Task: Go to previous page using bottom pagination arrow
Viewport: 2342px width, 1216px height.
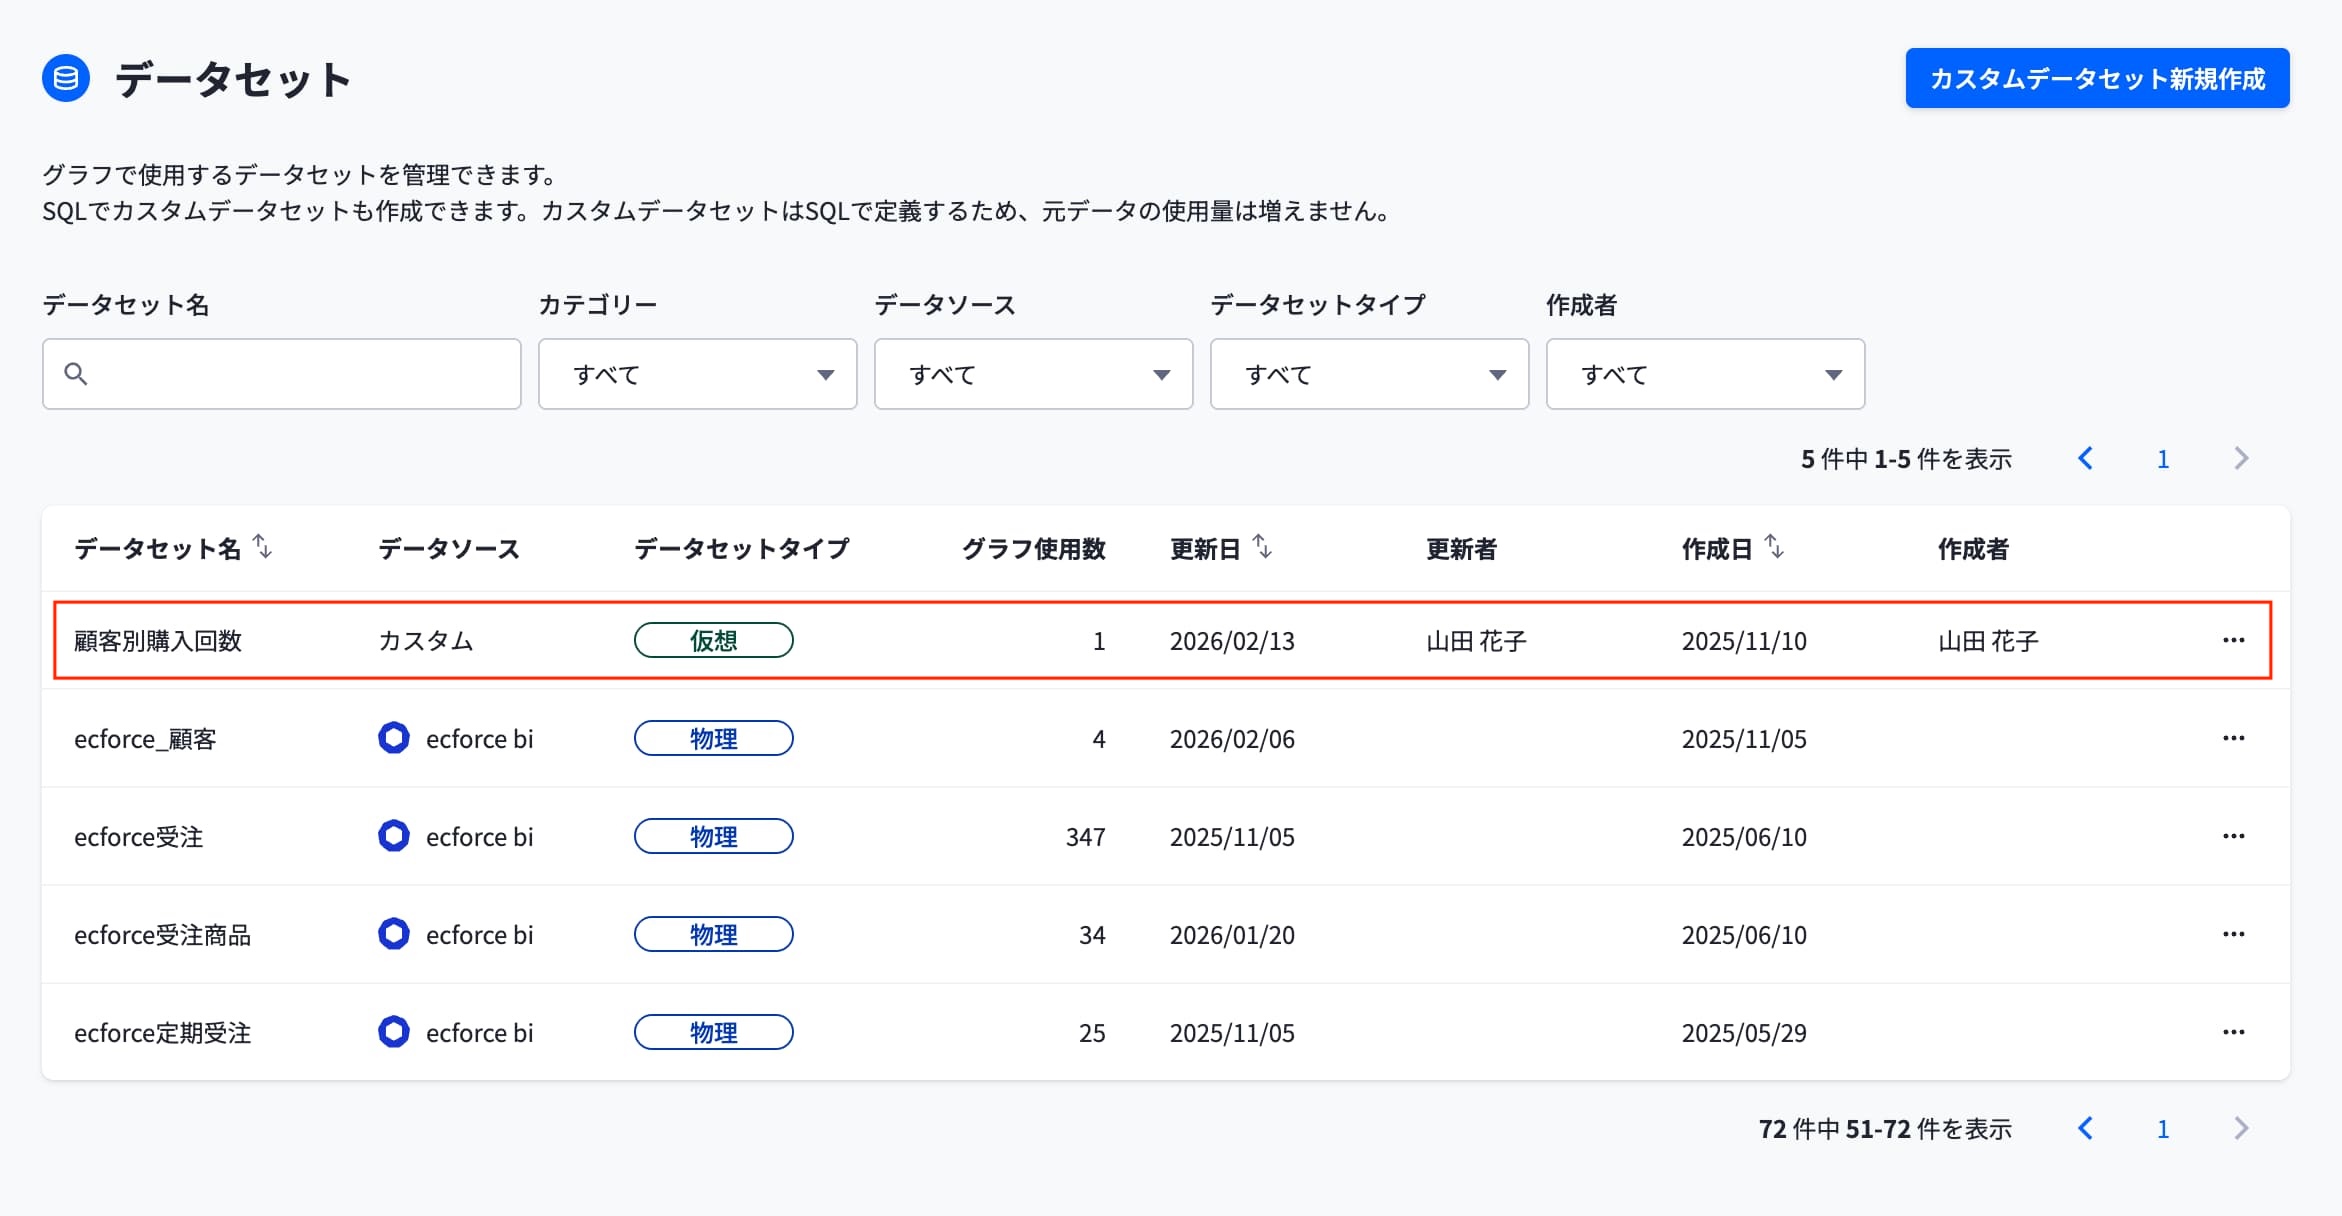Action: point(2085,1128)
